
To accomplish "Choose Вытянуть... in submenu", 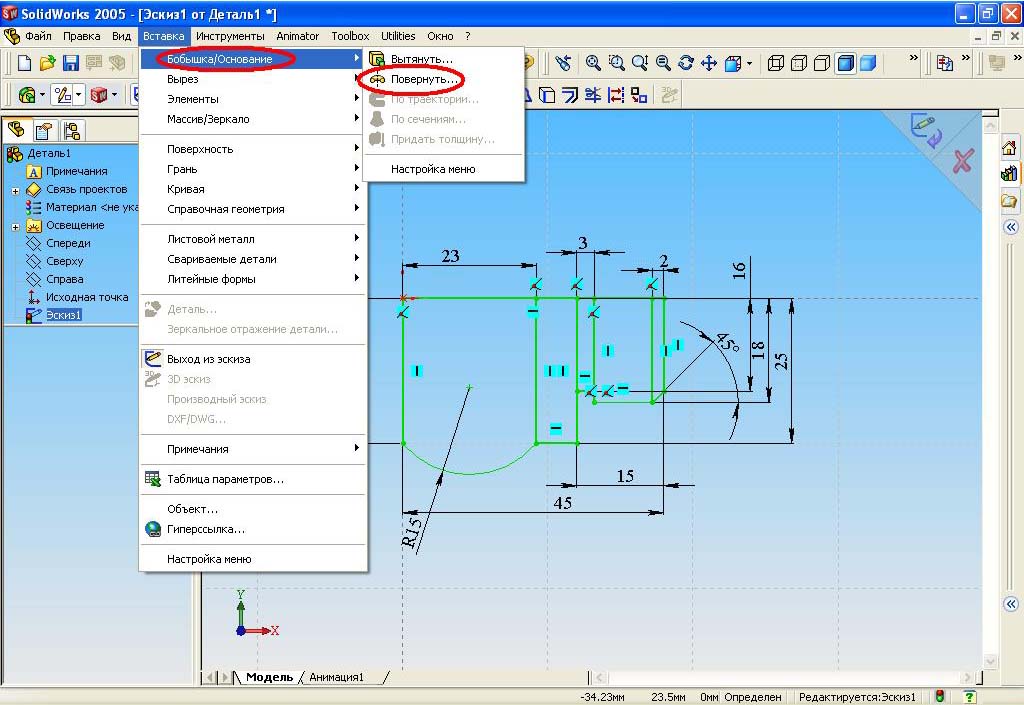I will tap(443, 59).
